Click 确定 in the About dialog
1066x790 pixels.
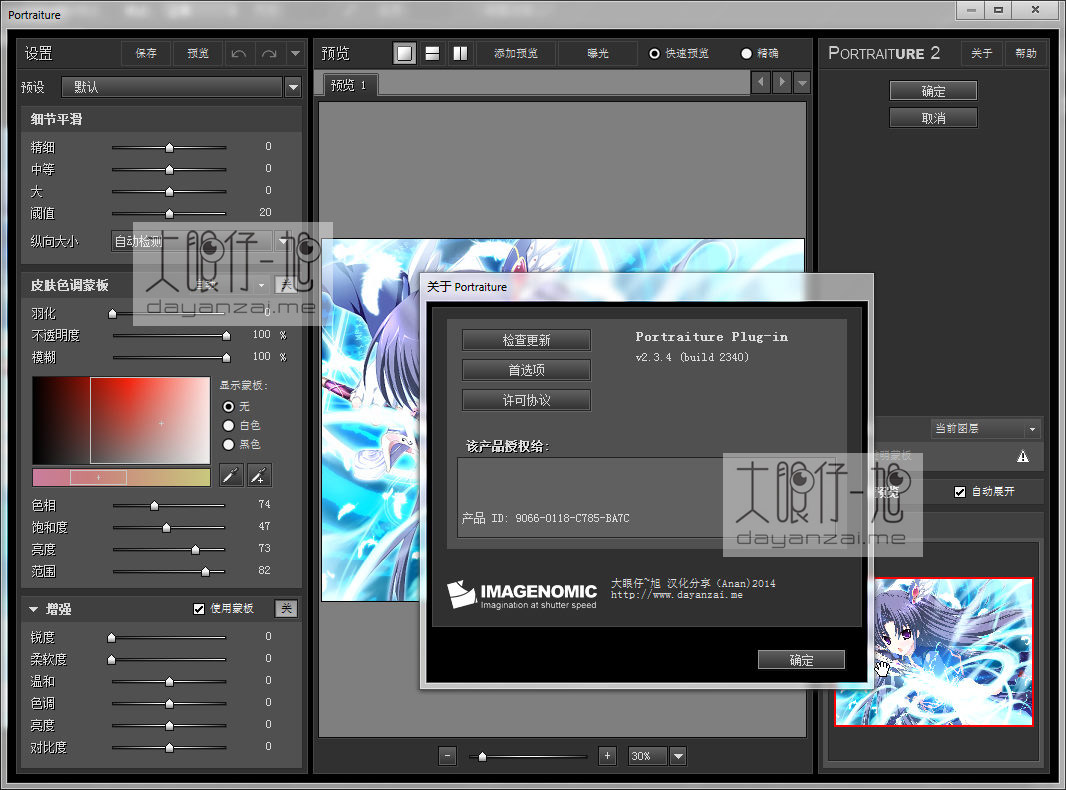(x=802, y=659)
